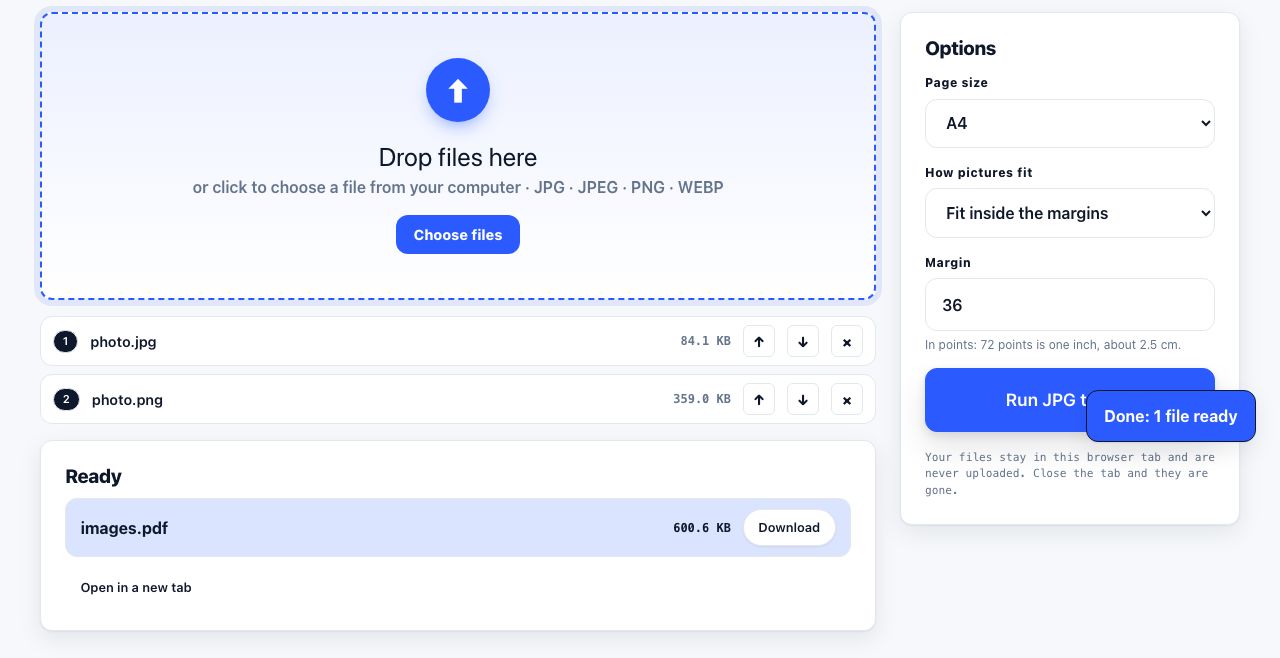Open the PDF in a new tab

[x=136, y=587]
